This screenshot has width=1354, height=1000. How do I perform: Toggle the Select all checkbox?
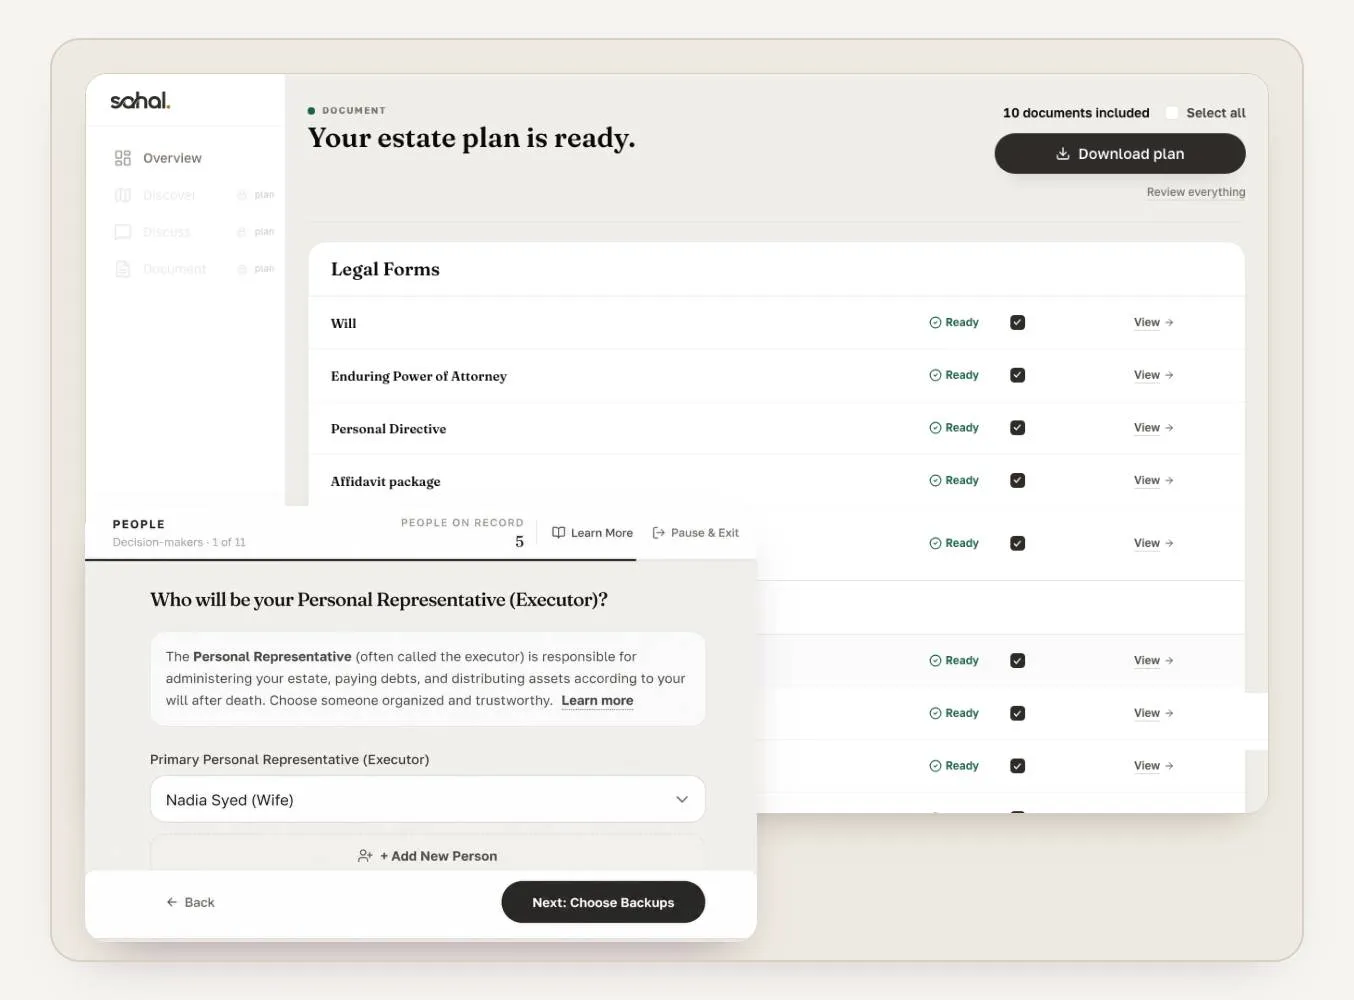coord(1172,113)
